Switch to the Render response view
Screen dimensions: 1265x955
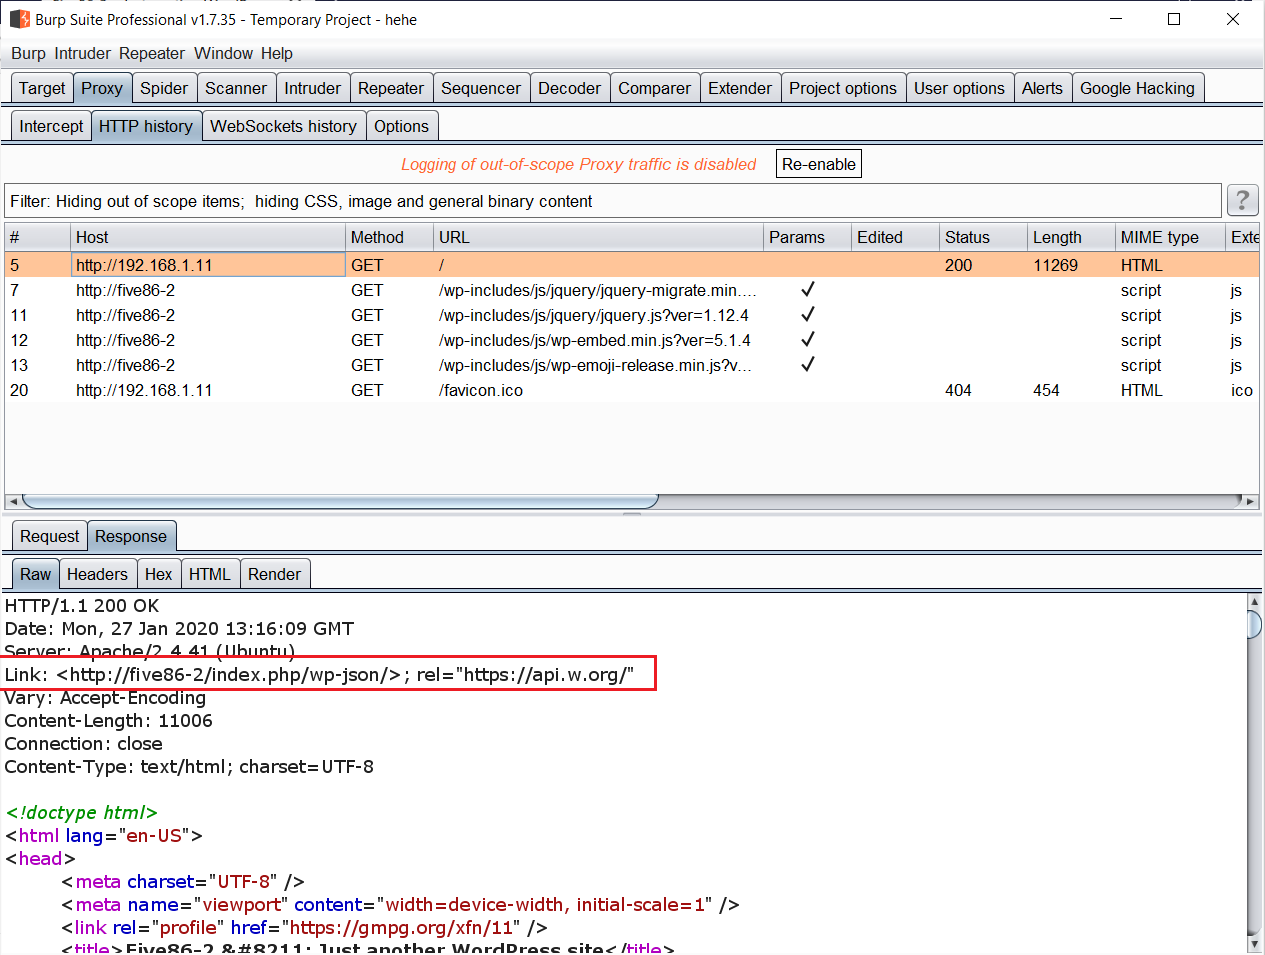(274, 574)
